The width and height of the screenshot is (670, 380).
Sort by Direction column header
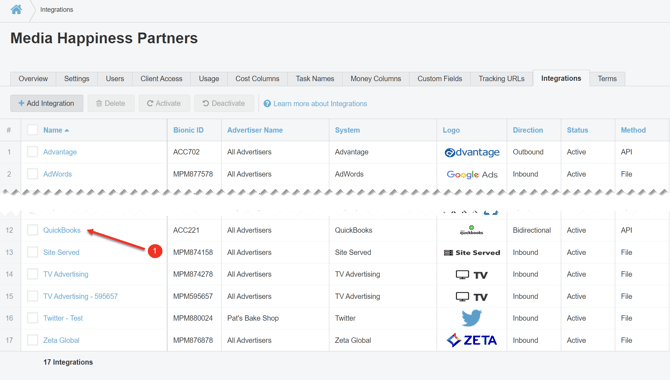528,130
